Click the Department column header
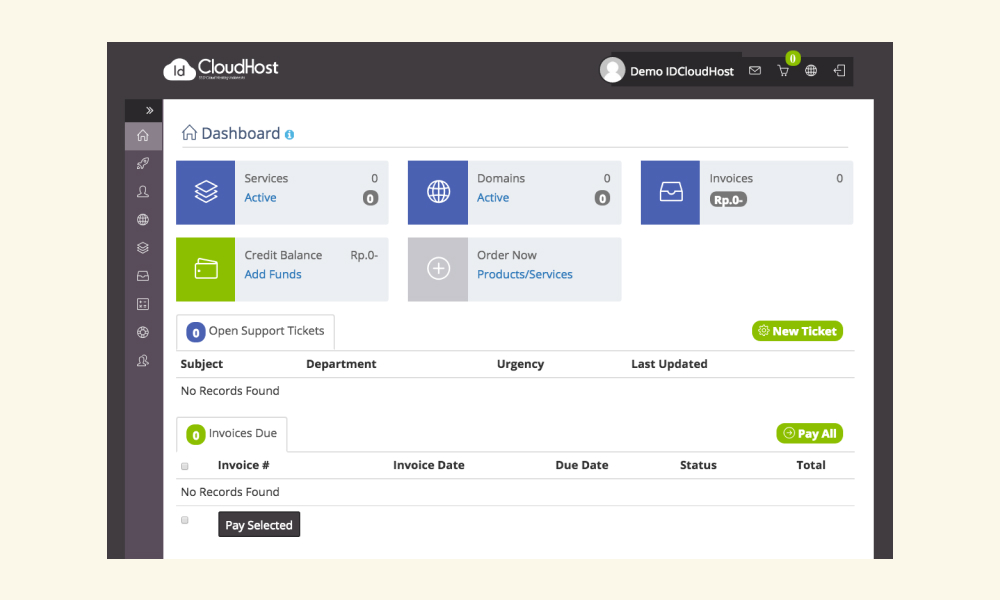 (x=341, y=364)
